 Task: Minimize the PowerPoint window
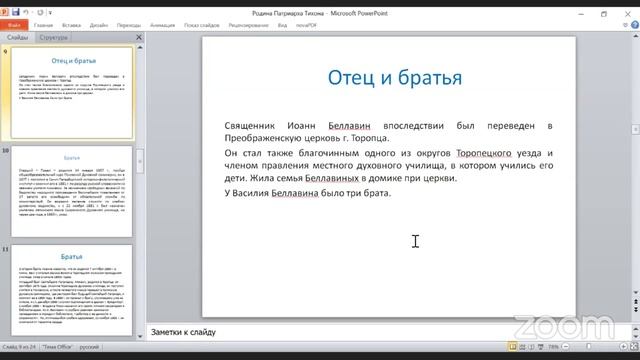click(581, 13)
